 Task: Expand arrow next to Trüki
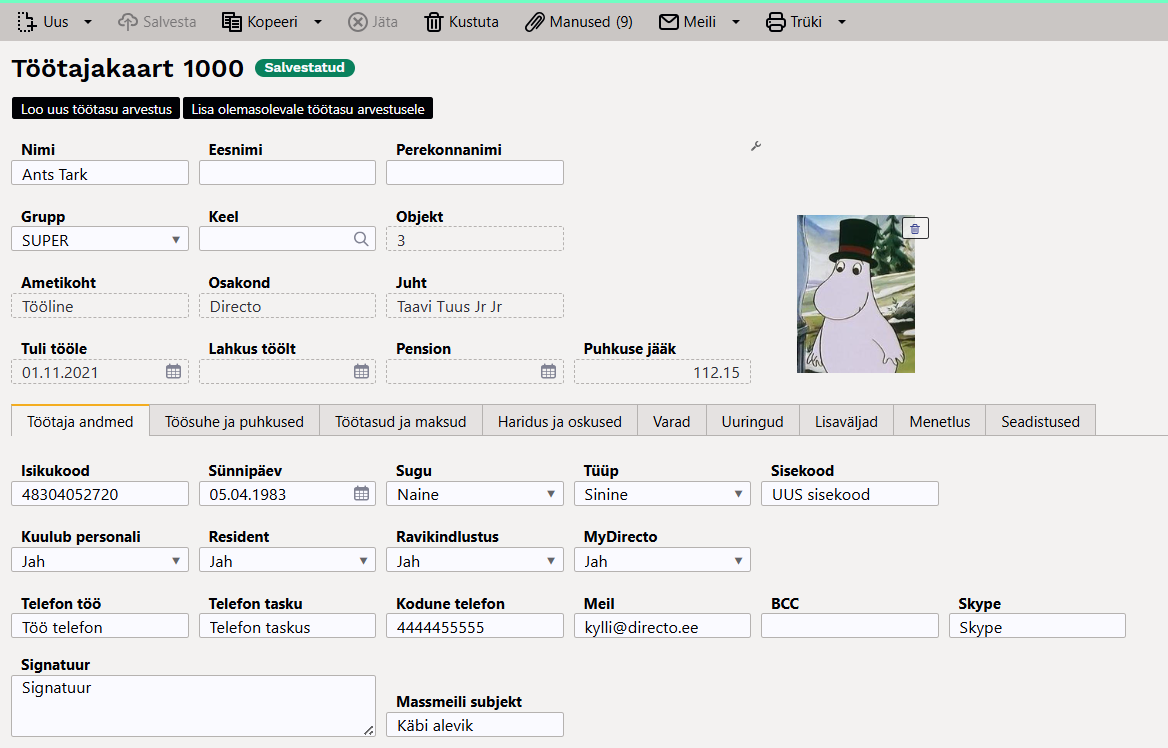pos(841,22)
